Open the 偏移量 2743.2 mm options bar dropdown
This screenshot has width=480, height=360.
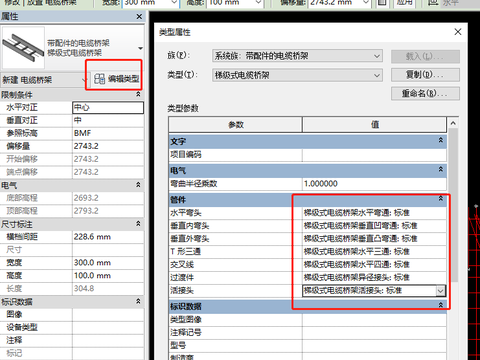click(x=366, y=3)
